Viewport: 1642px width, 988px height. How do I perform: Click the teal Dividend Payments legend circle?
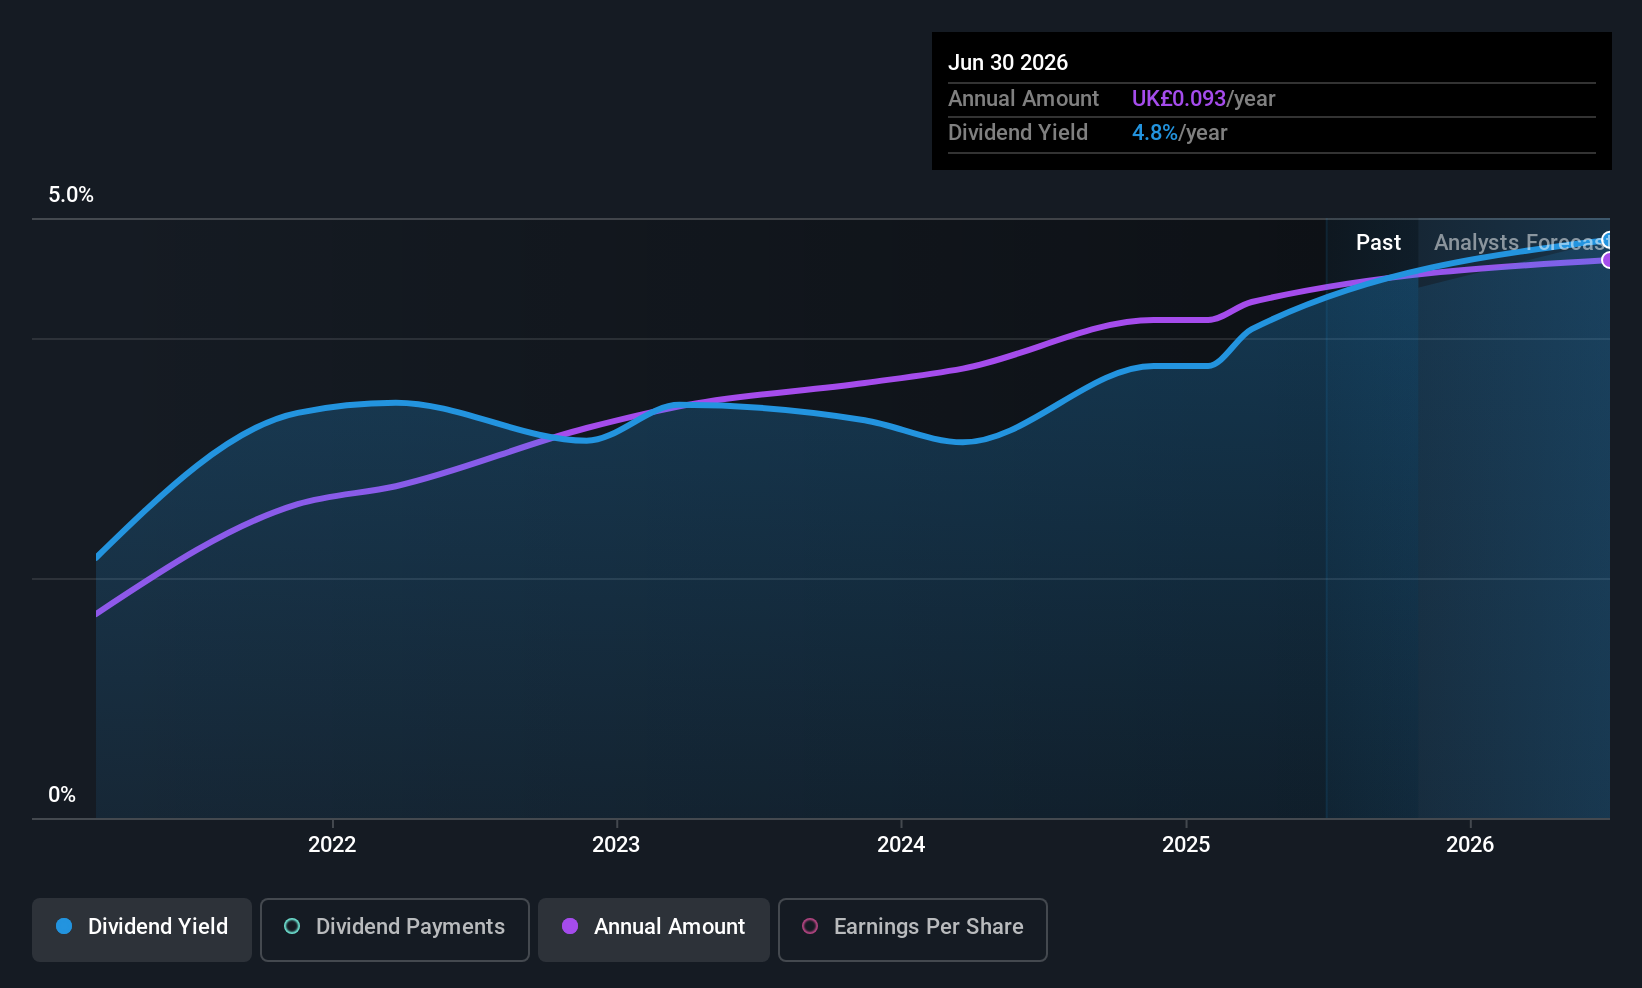292,926
